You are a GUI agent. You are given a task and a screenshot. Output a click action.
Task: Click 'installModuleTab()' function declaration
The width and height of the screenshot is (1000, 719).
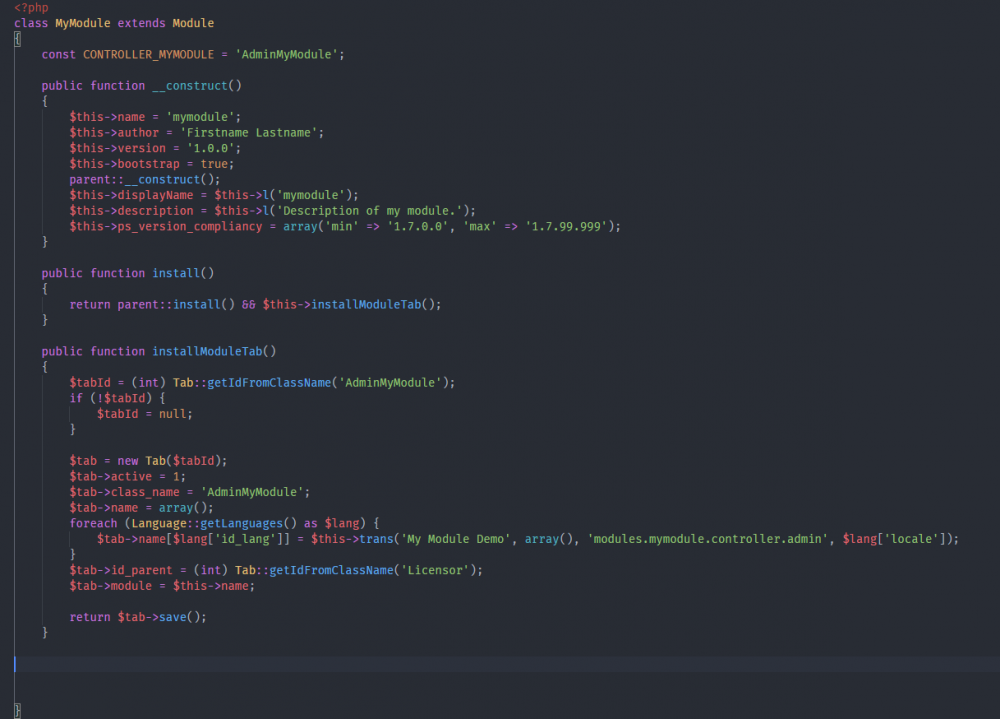(214, 352)
